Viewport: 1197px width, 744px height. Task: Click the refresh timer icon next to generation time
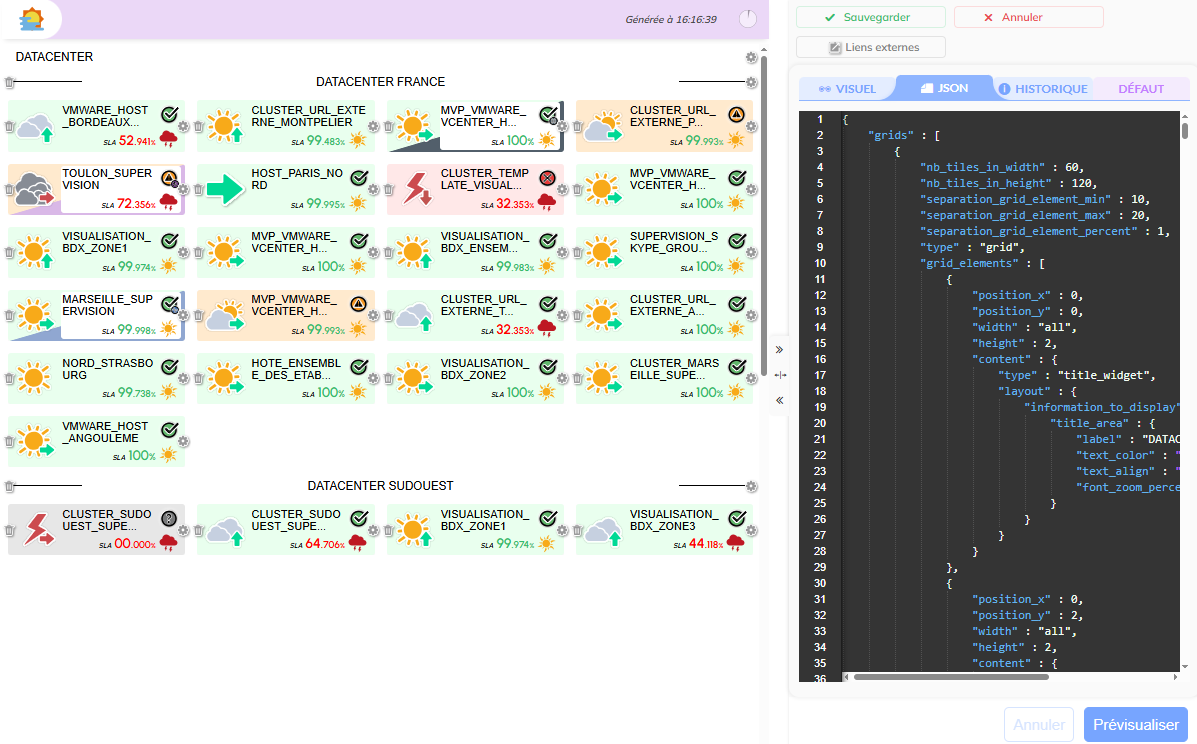pyautogui.click(x=748, y=19)
